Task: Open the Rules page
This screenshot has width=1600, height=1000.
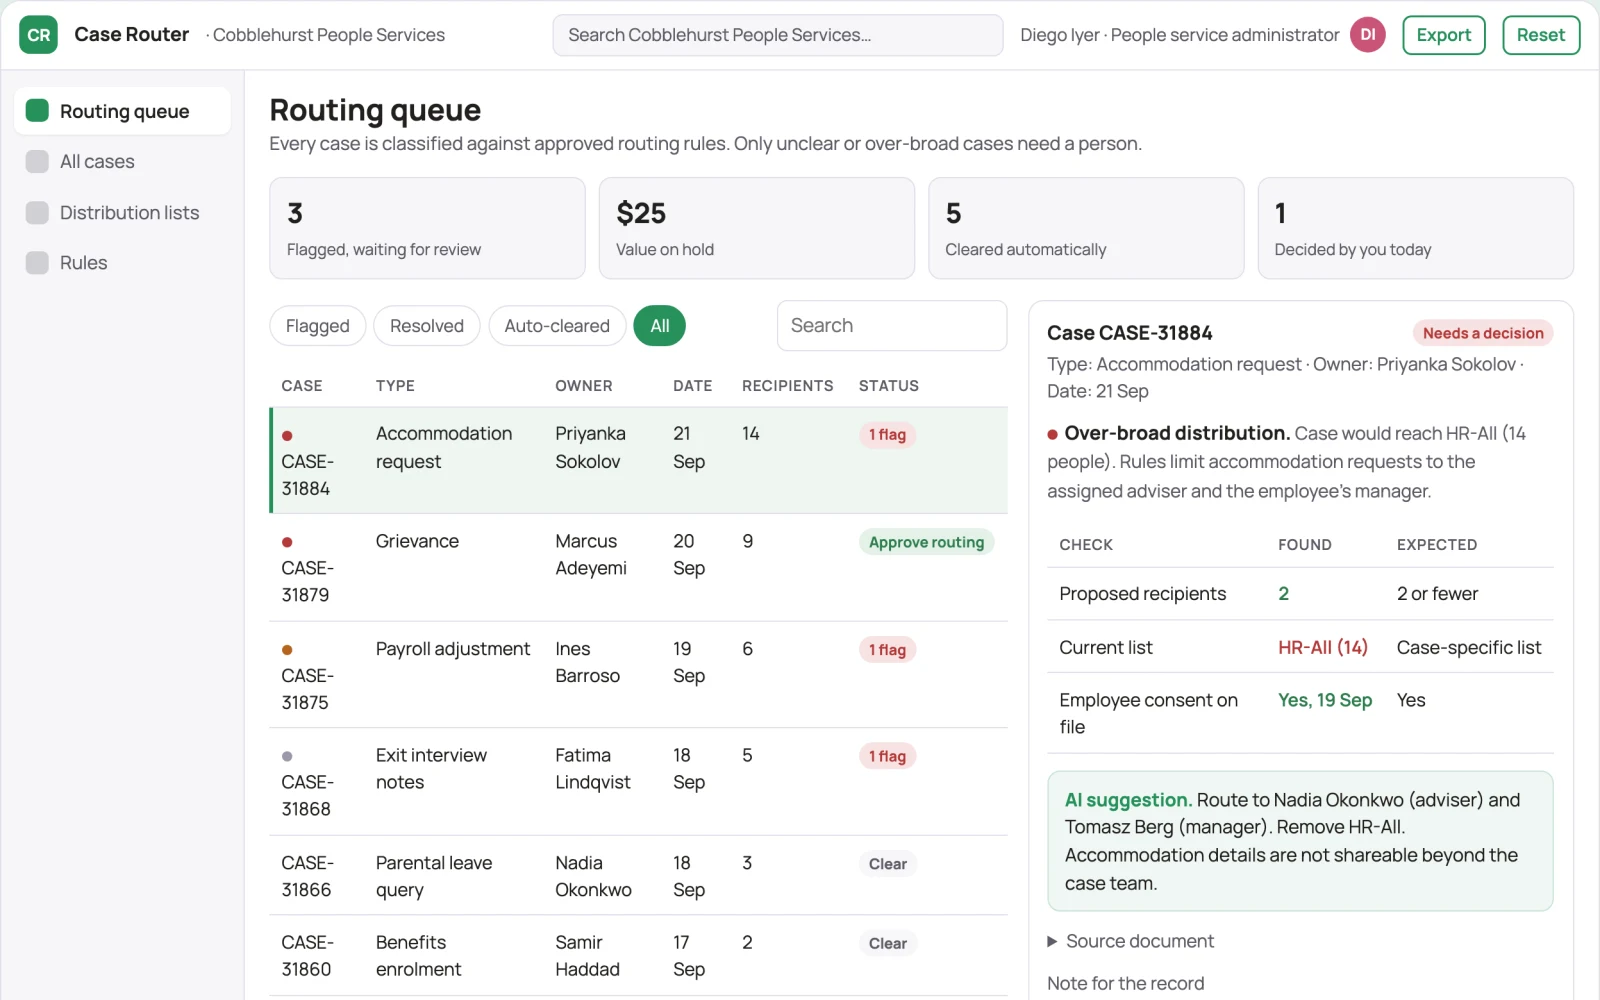Action: point(123,263)
